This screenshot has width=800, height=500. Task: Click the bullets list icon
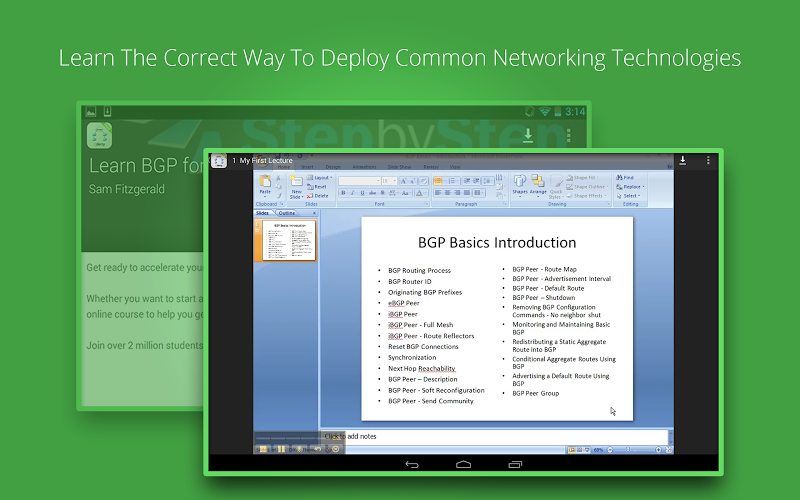click(439, 181)
